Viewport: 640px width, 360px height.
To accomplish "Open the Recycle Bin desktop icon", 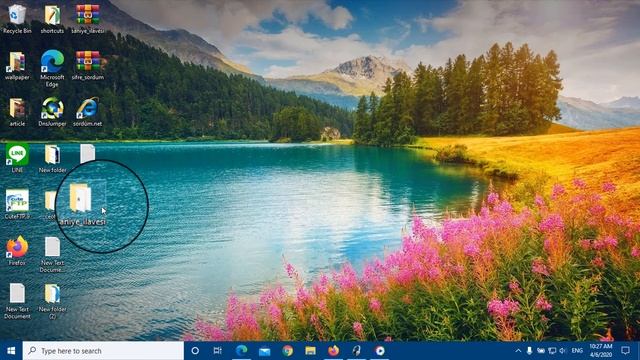I will 17,18.
